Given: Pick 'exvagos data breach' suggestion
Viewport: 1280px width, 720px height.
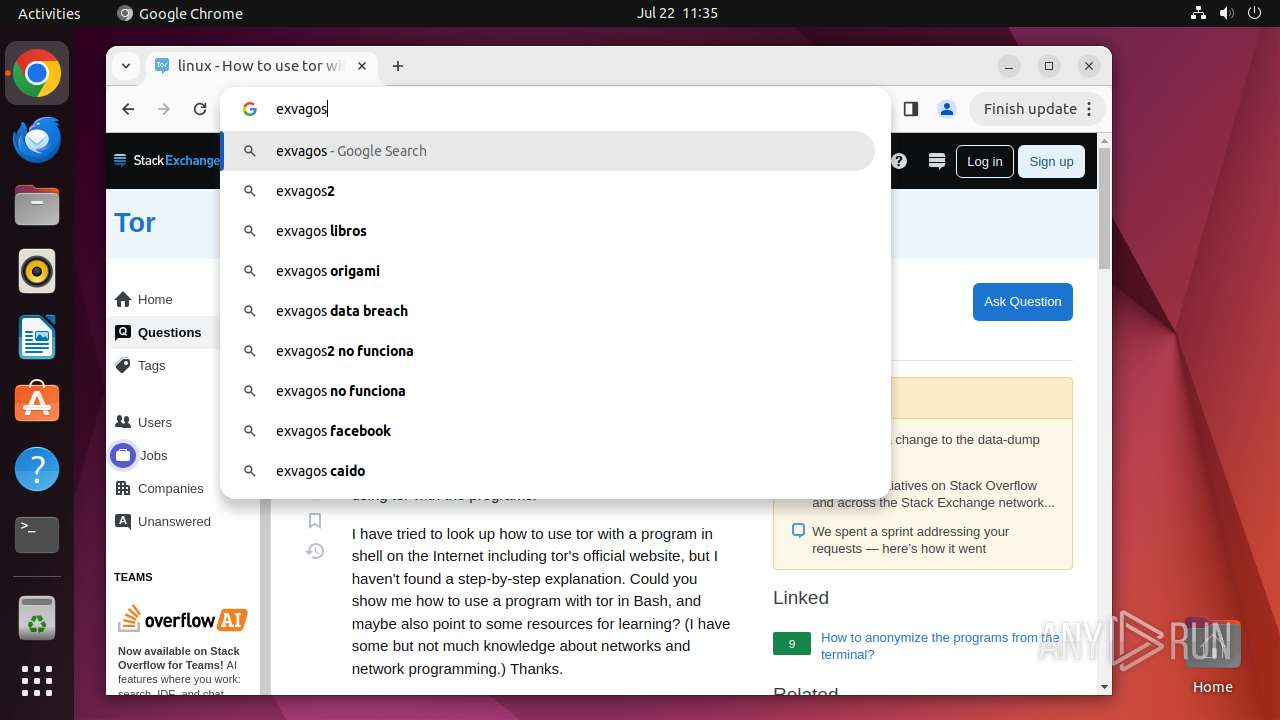Looking at the screenshot, I should coord(548,311).
